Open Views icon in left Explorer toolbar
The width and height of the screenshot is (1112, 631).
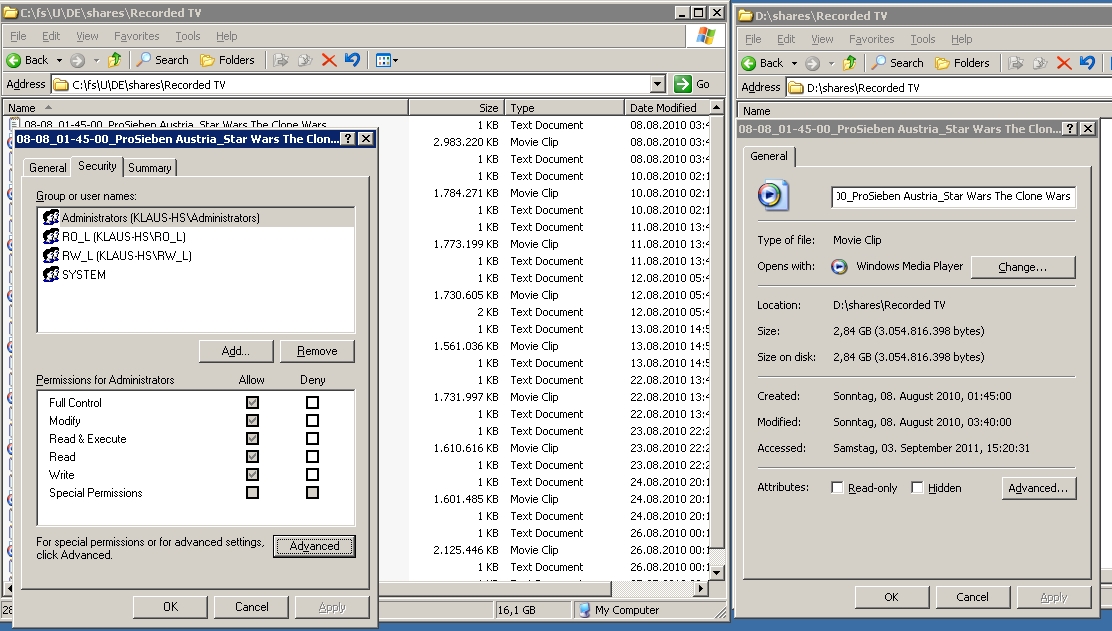[x=383, y=60]
